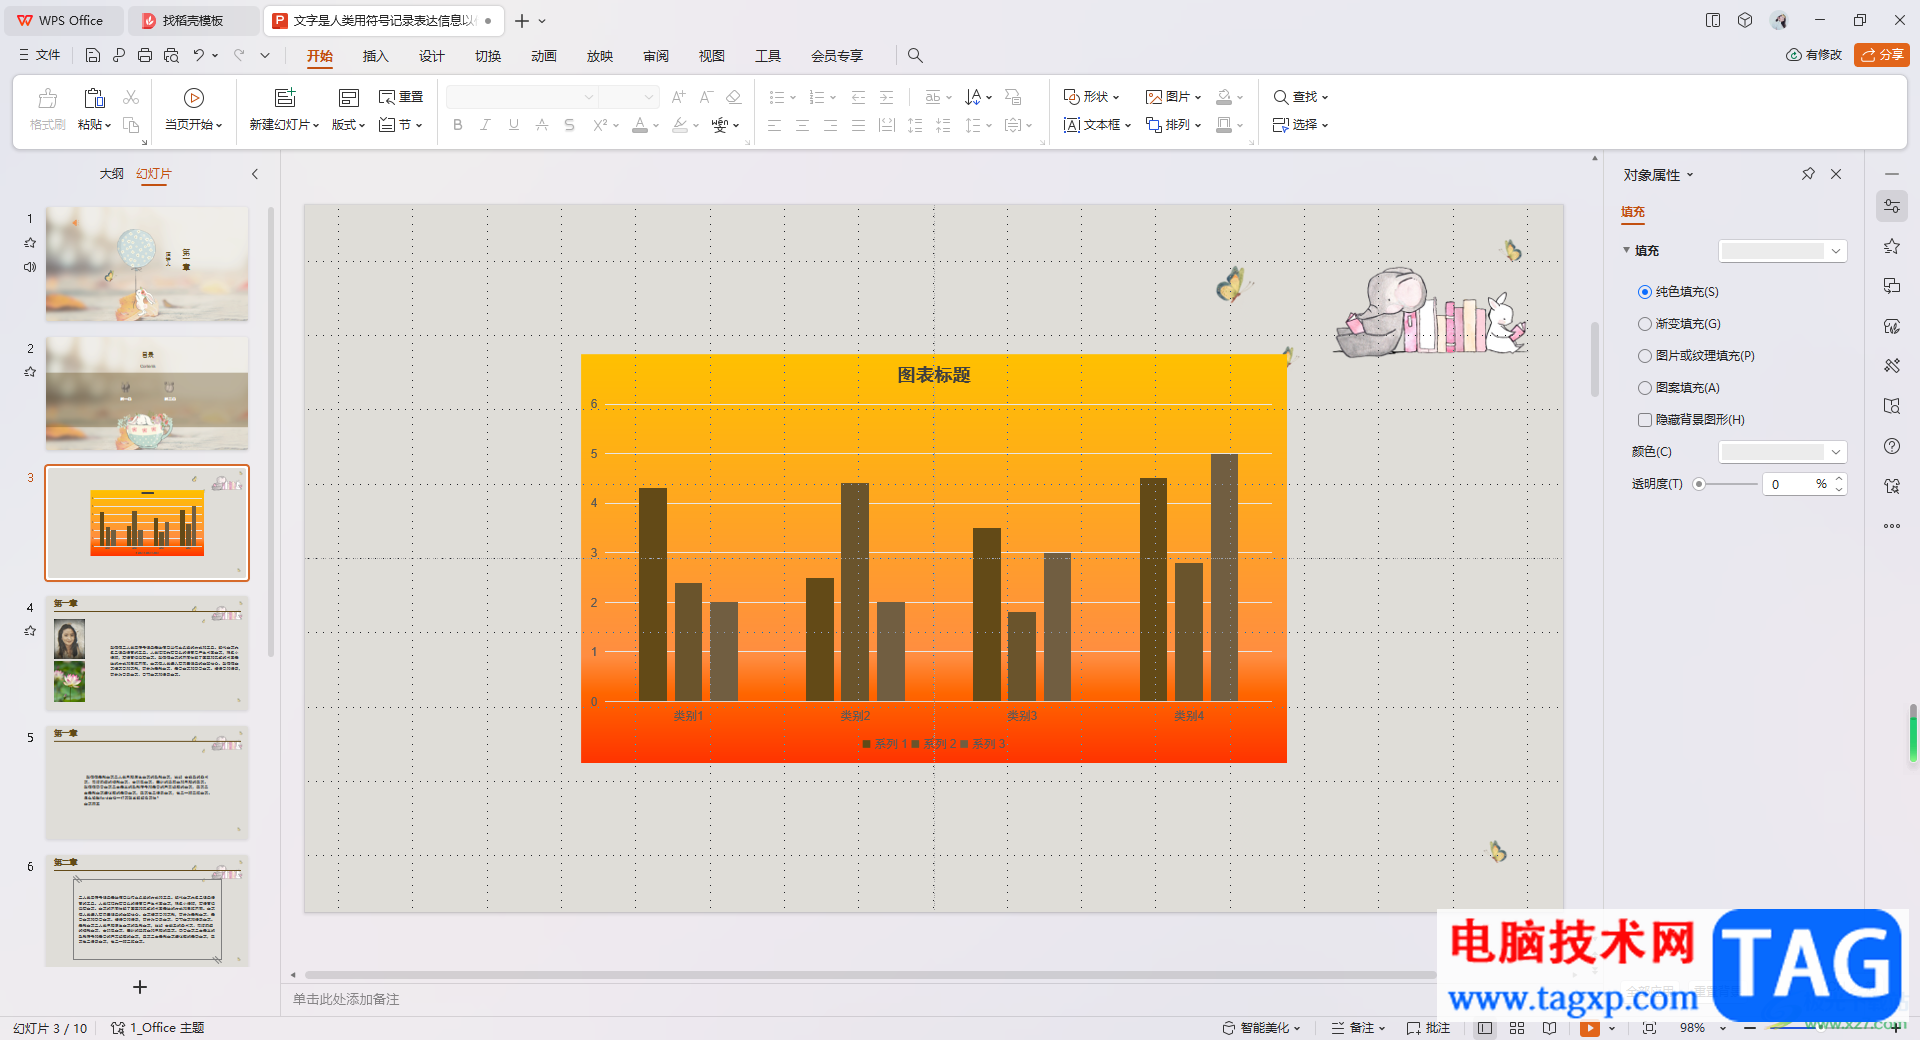Switch to slide sorter view icon
This screenshot has height=1040, width=1920.
coord(1517,1028)
